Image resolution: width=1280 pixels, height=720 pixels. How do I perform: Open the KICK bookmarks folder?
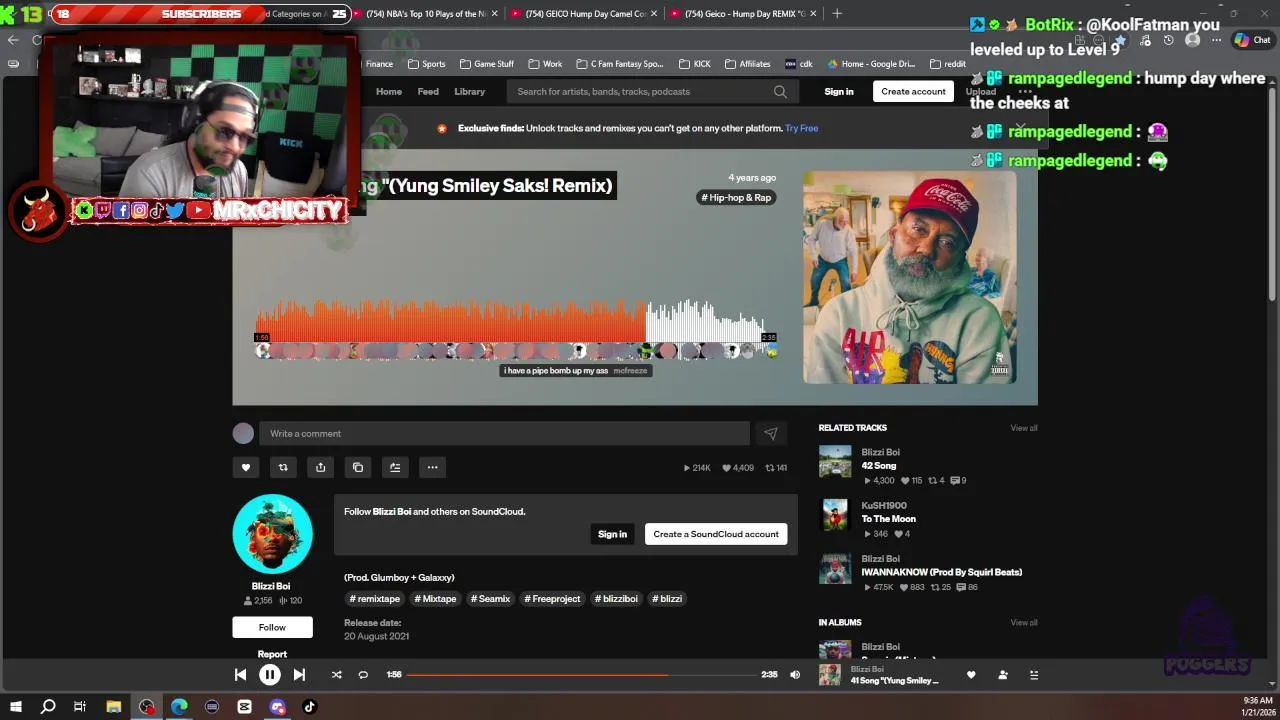coord(694,64)
